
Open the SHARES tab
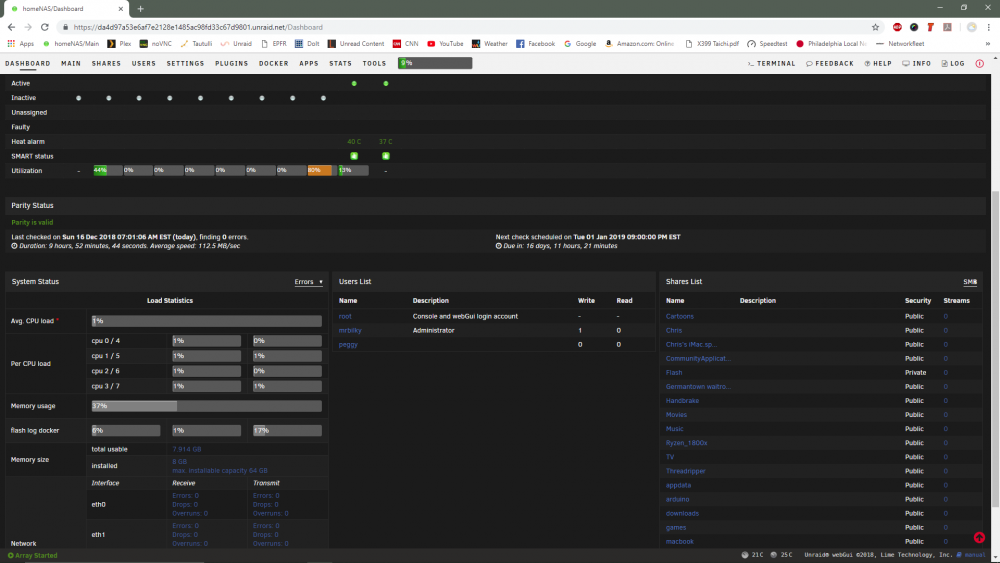coord(106,64)
